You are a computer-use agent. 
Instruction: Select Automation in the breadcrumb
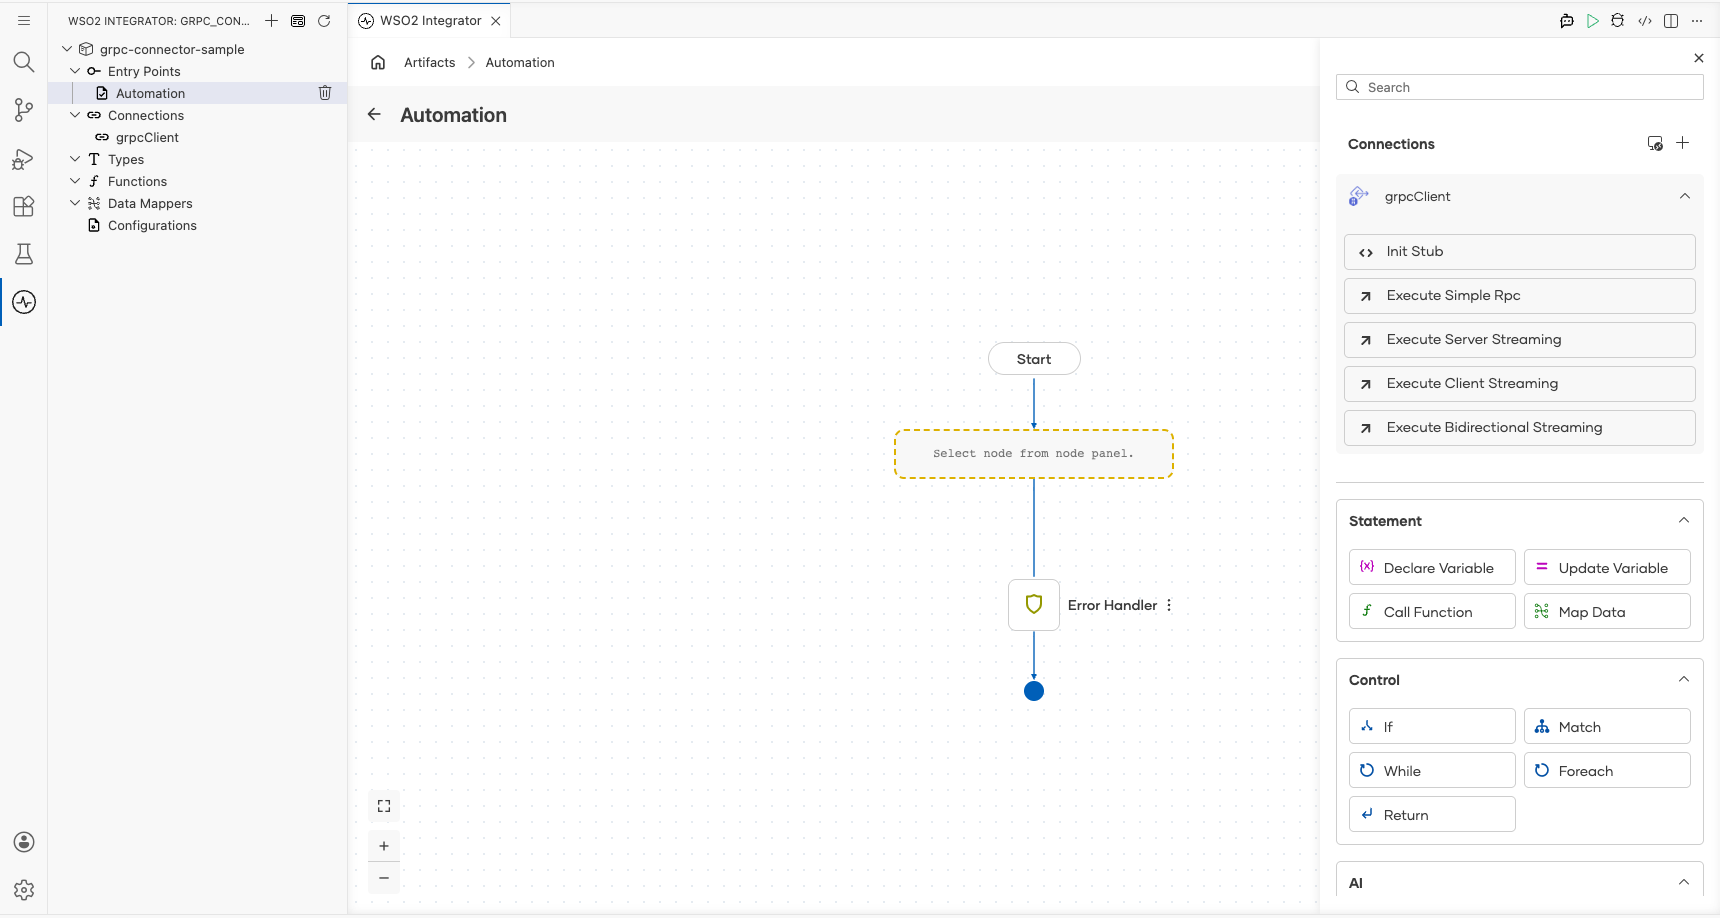520,62
